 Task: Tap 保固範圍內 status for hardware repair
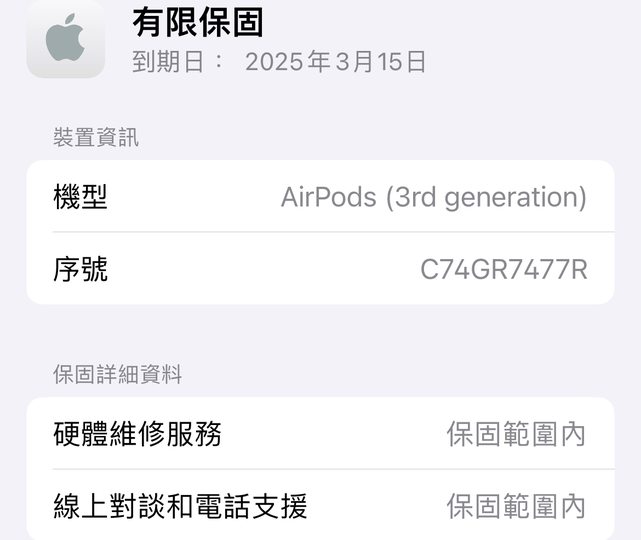pyautogui.click(x=516, y=434)
